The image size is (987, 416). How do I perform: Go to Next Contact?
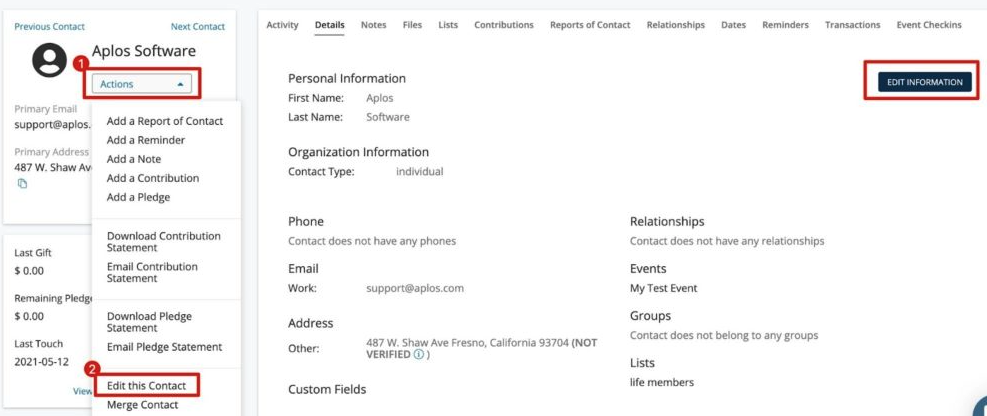tap(198, 26)
